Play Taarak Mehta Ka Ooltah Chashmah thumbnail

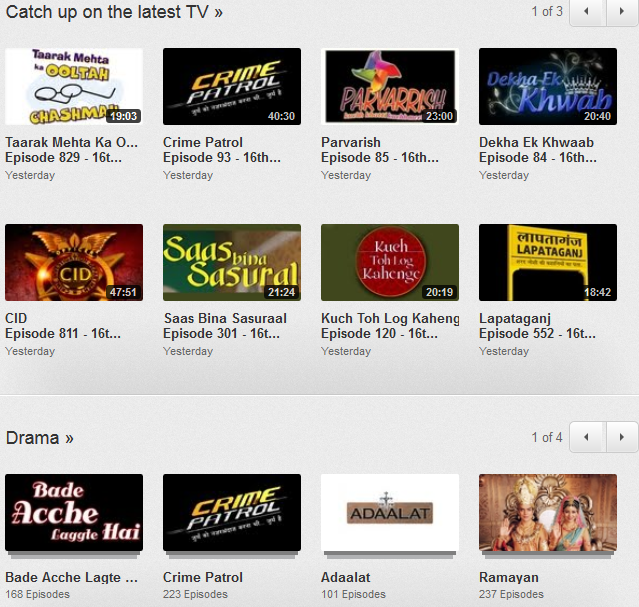tap(74, 86)
